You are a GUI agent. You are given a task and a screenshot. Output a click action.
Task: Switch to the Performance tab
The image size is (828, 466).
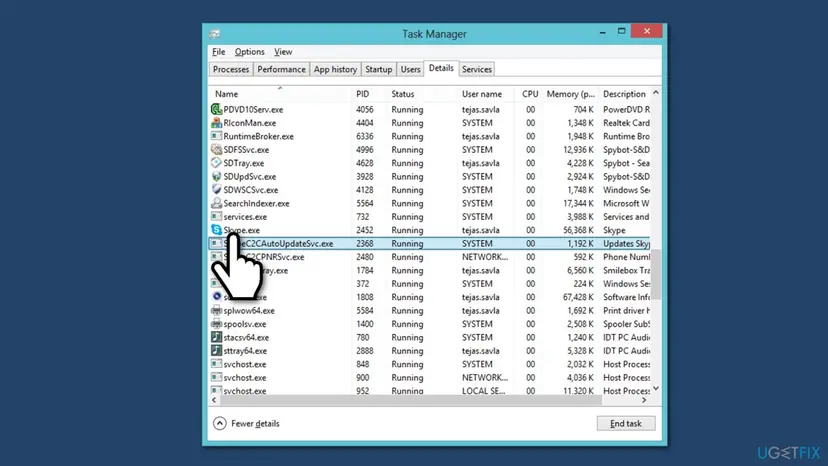pyautogui.click(x=281, y=69)
